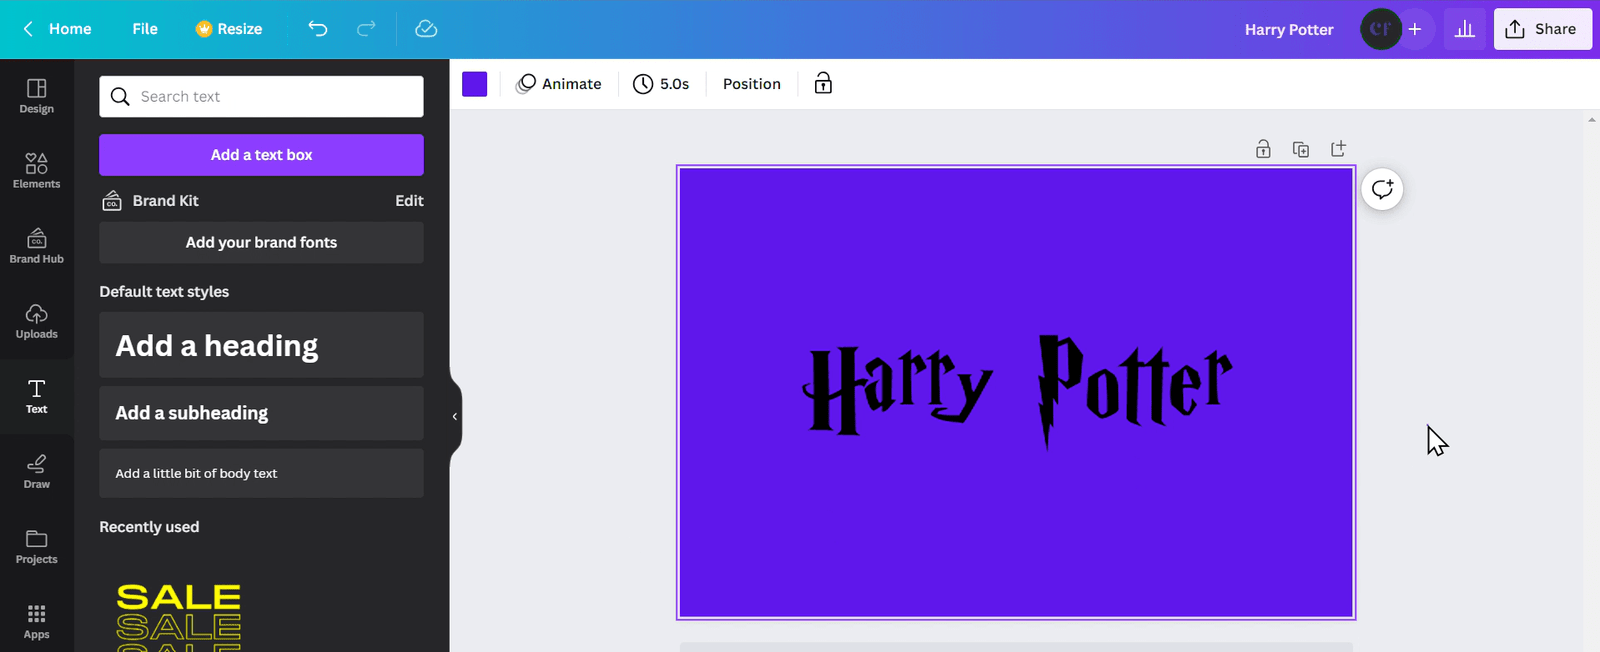Click Edit next to Brand Kit
The width and height of the screenshot is (1600, 652).
pos(409,201)
